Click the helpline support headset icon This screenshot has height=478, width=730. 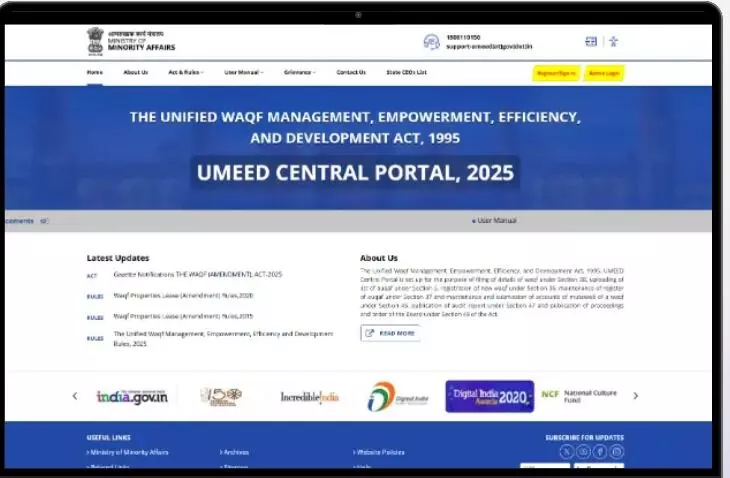coord(431,42)
